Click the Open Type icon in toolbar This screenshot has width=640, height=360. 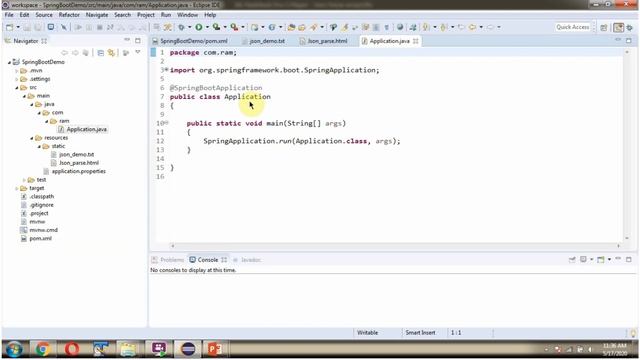(x=291, y=27)
